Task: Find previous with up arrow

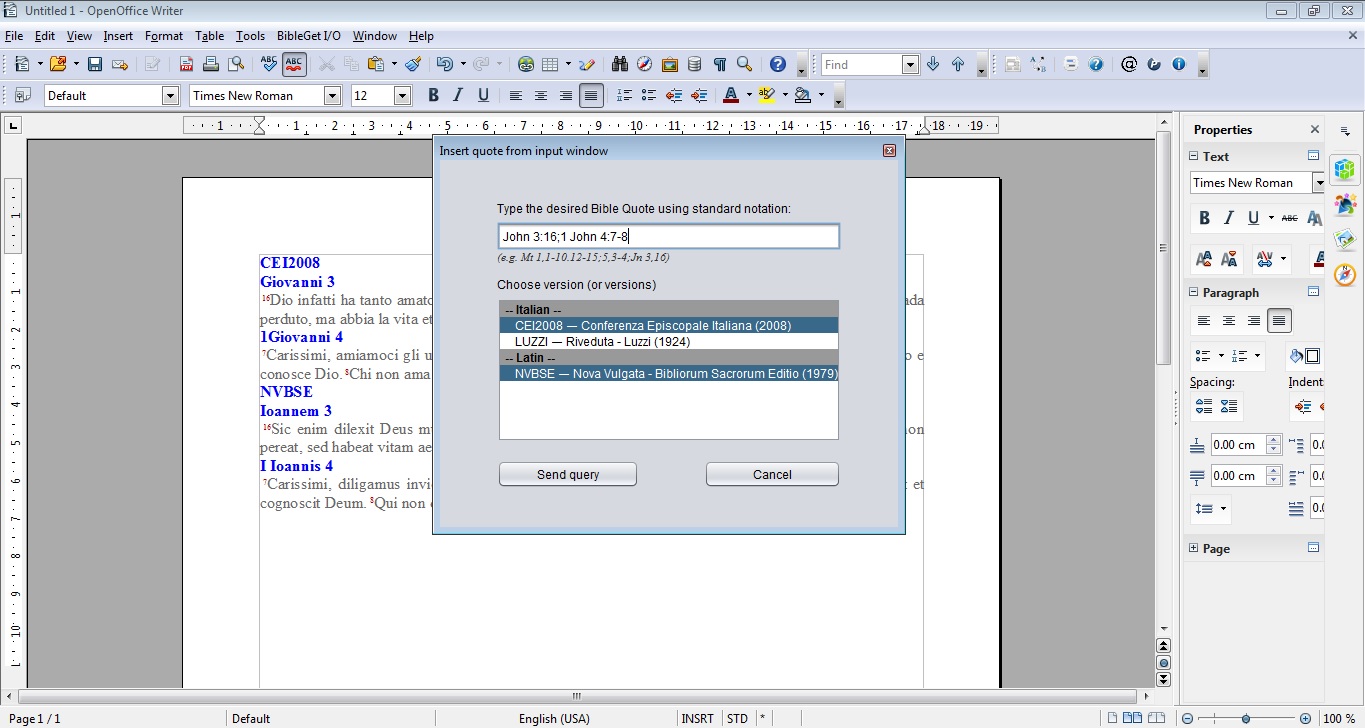Action: pyautogui.click(x=958, y=64)
